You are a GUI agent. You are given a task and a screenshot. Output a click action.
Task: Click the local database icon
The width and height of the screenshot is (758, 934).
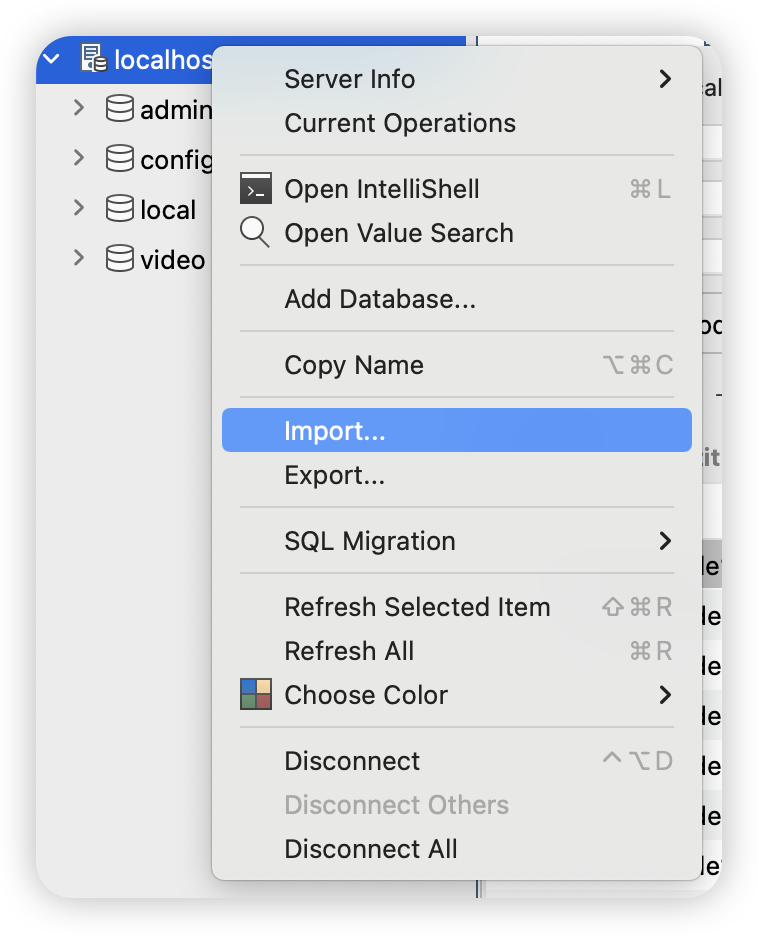pos(120,209)
